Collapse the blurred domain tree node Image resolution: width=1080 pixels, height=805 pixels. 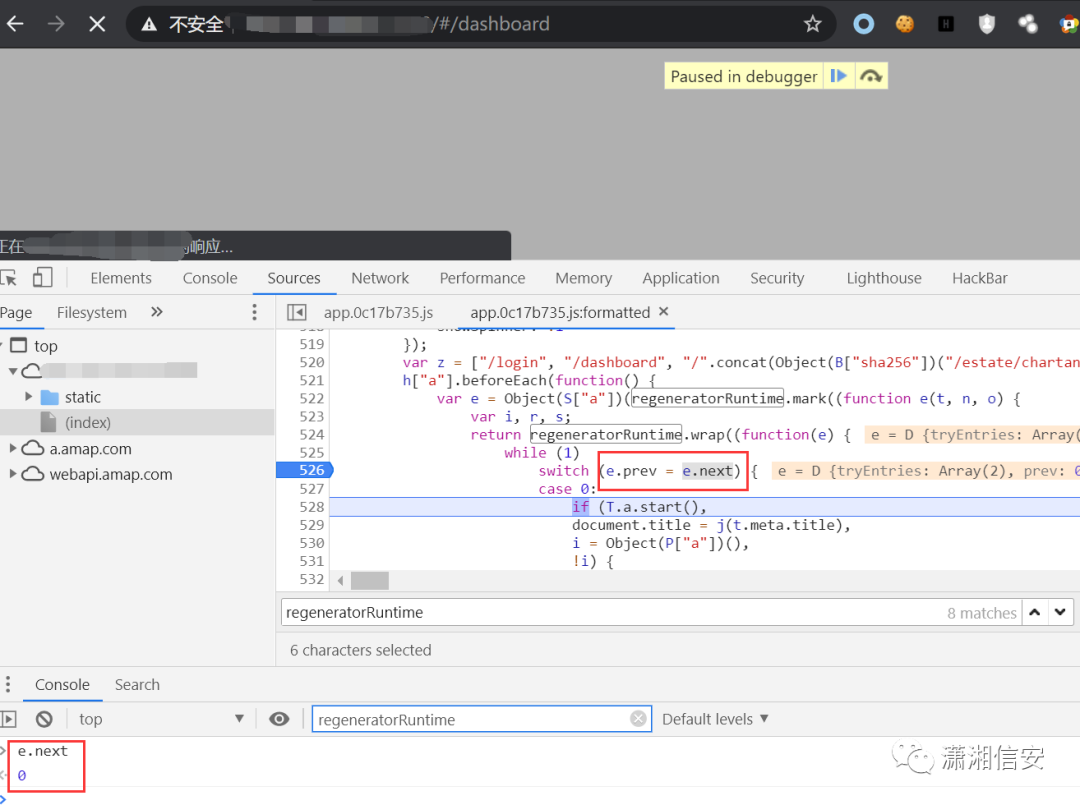(13, 371)
